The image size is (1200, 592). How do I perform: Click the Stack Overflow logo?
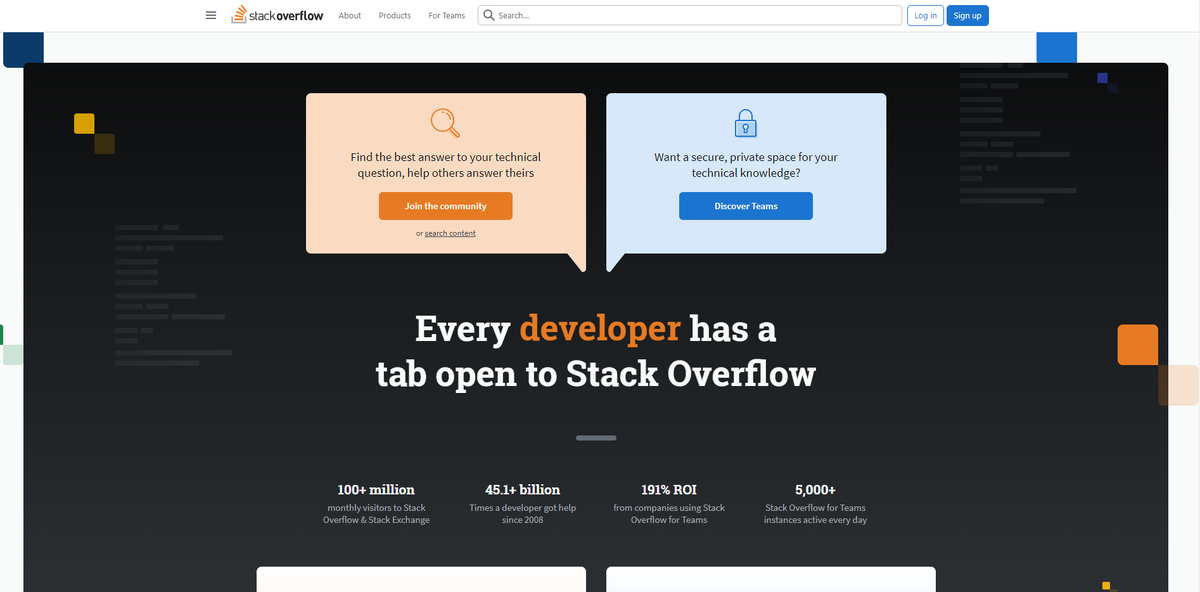[277, 15]
